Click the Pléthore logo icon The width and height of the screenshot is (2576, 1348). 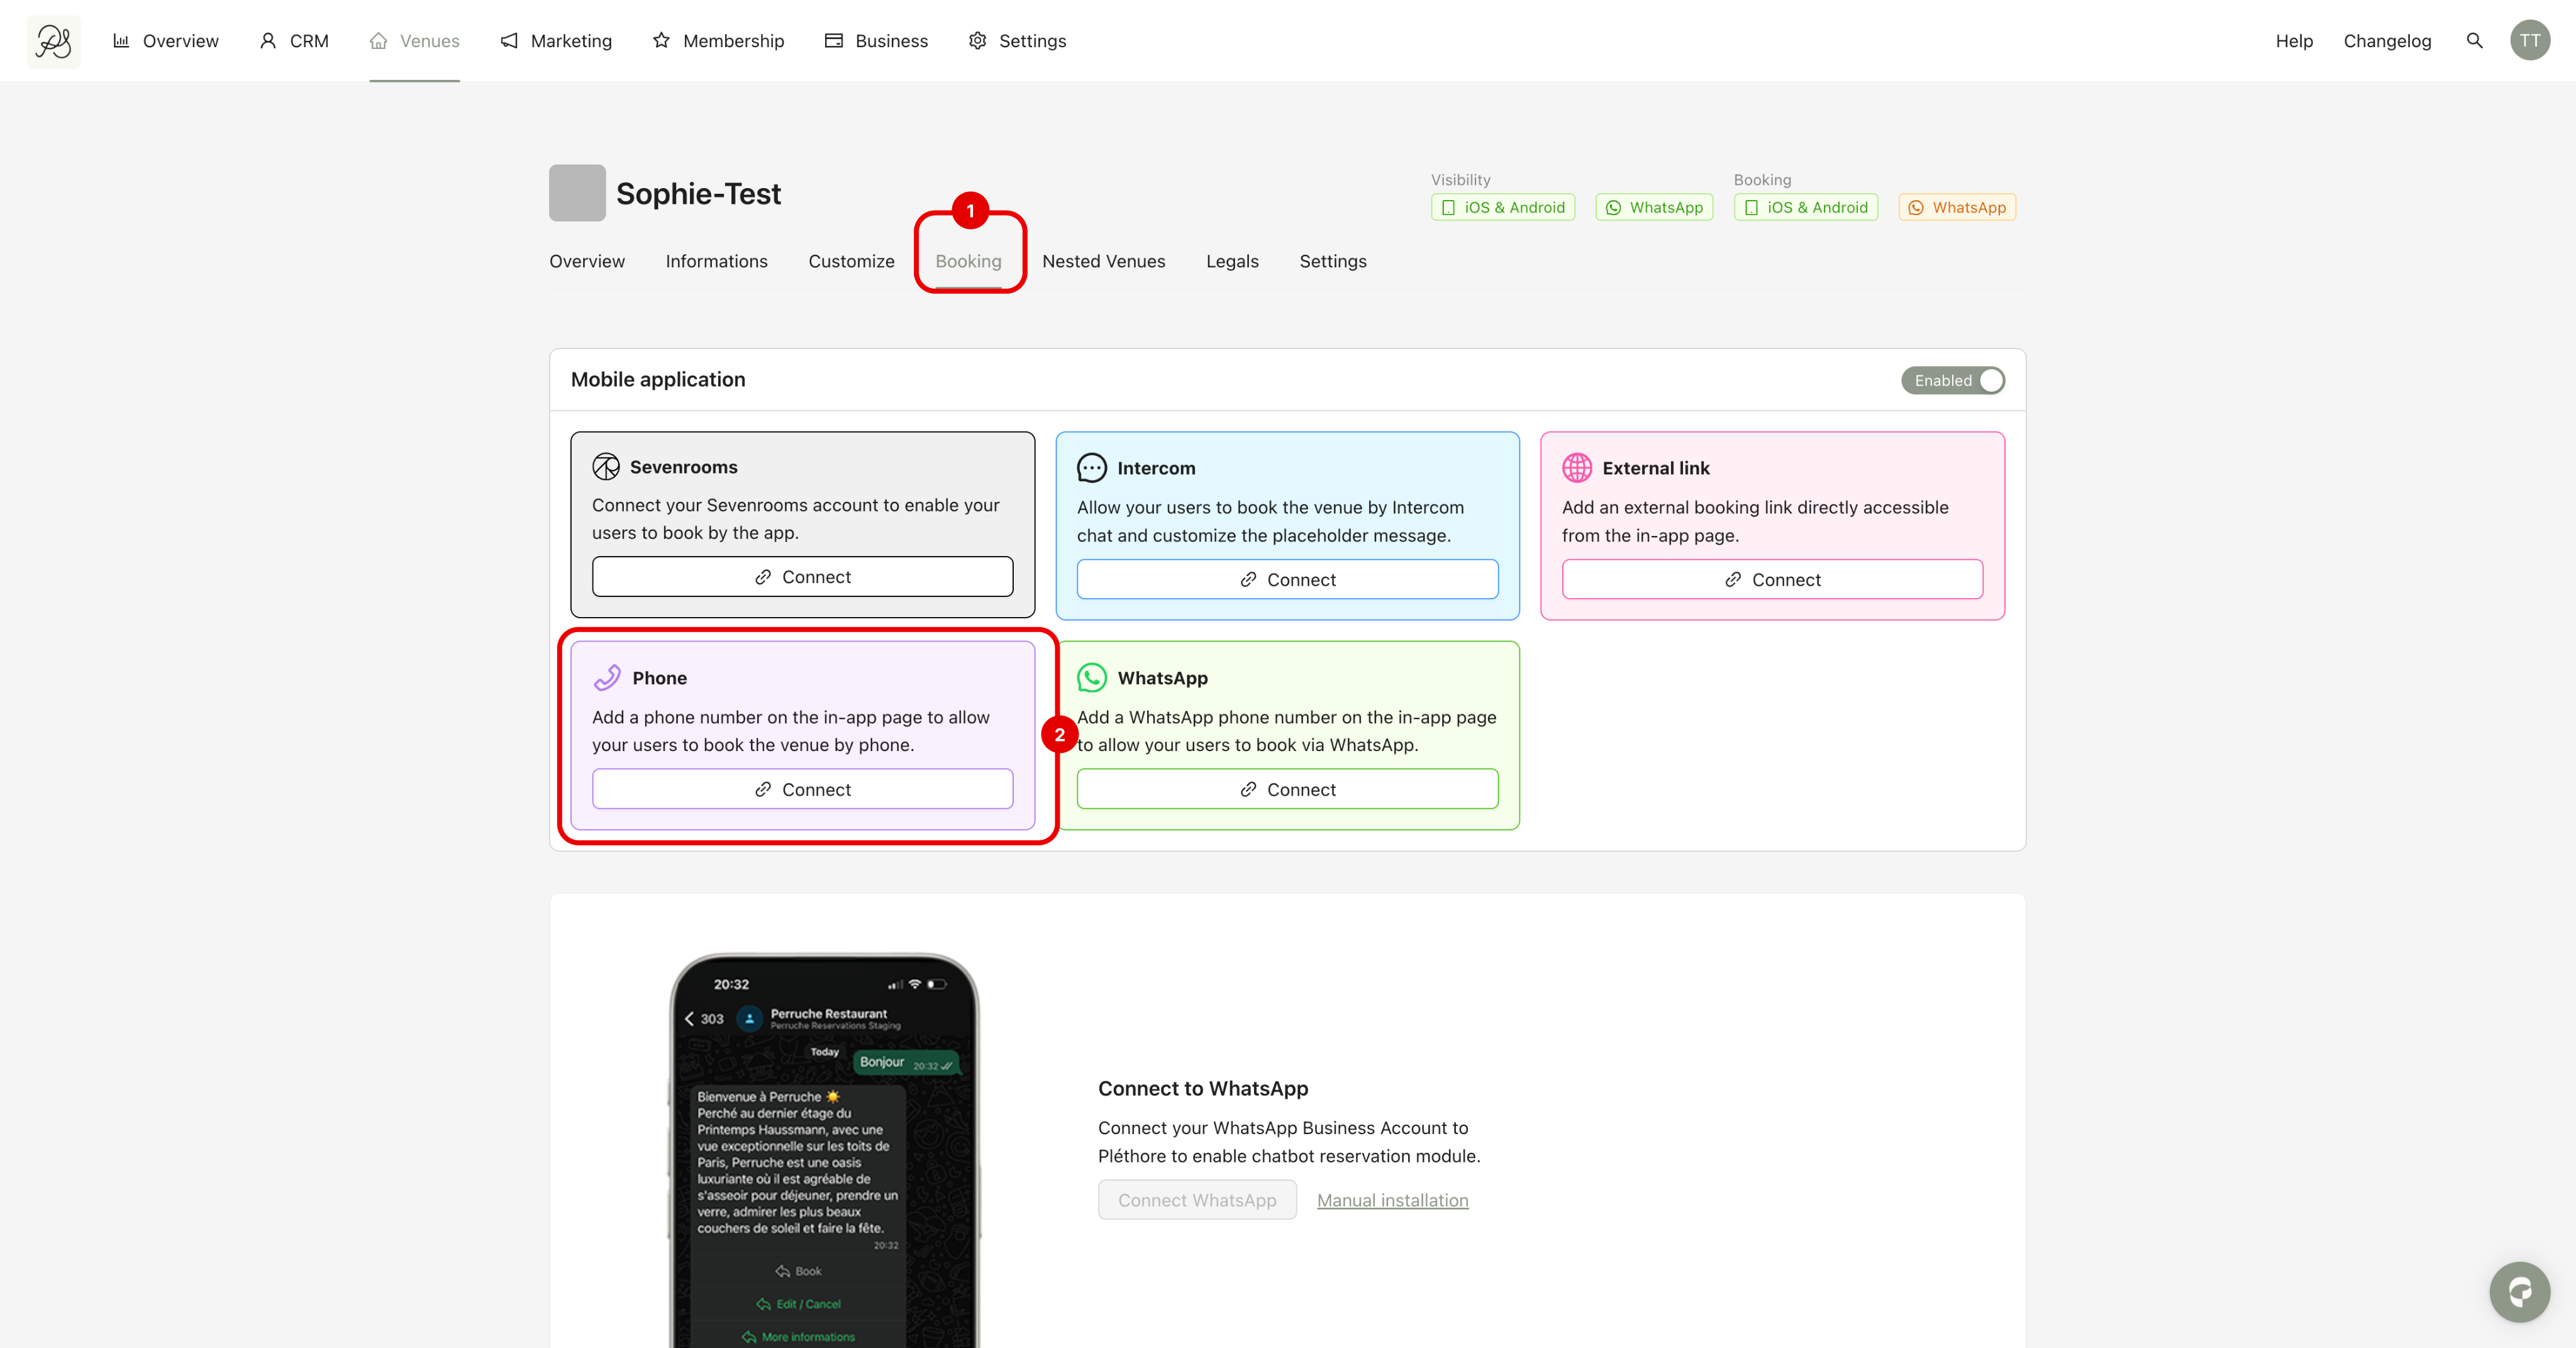(53, 41)
